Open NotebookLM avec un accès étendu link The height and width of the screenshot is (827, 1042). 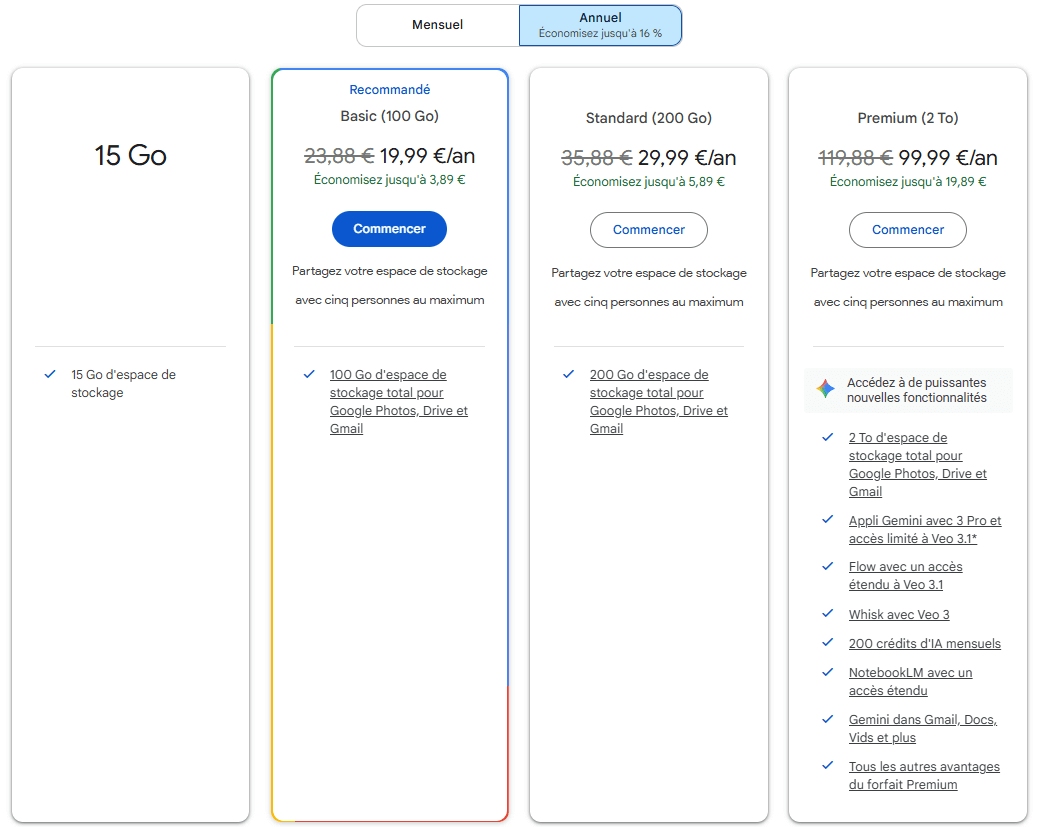(x=910, y=681)
